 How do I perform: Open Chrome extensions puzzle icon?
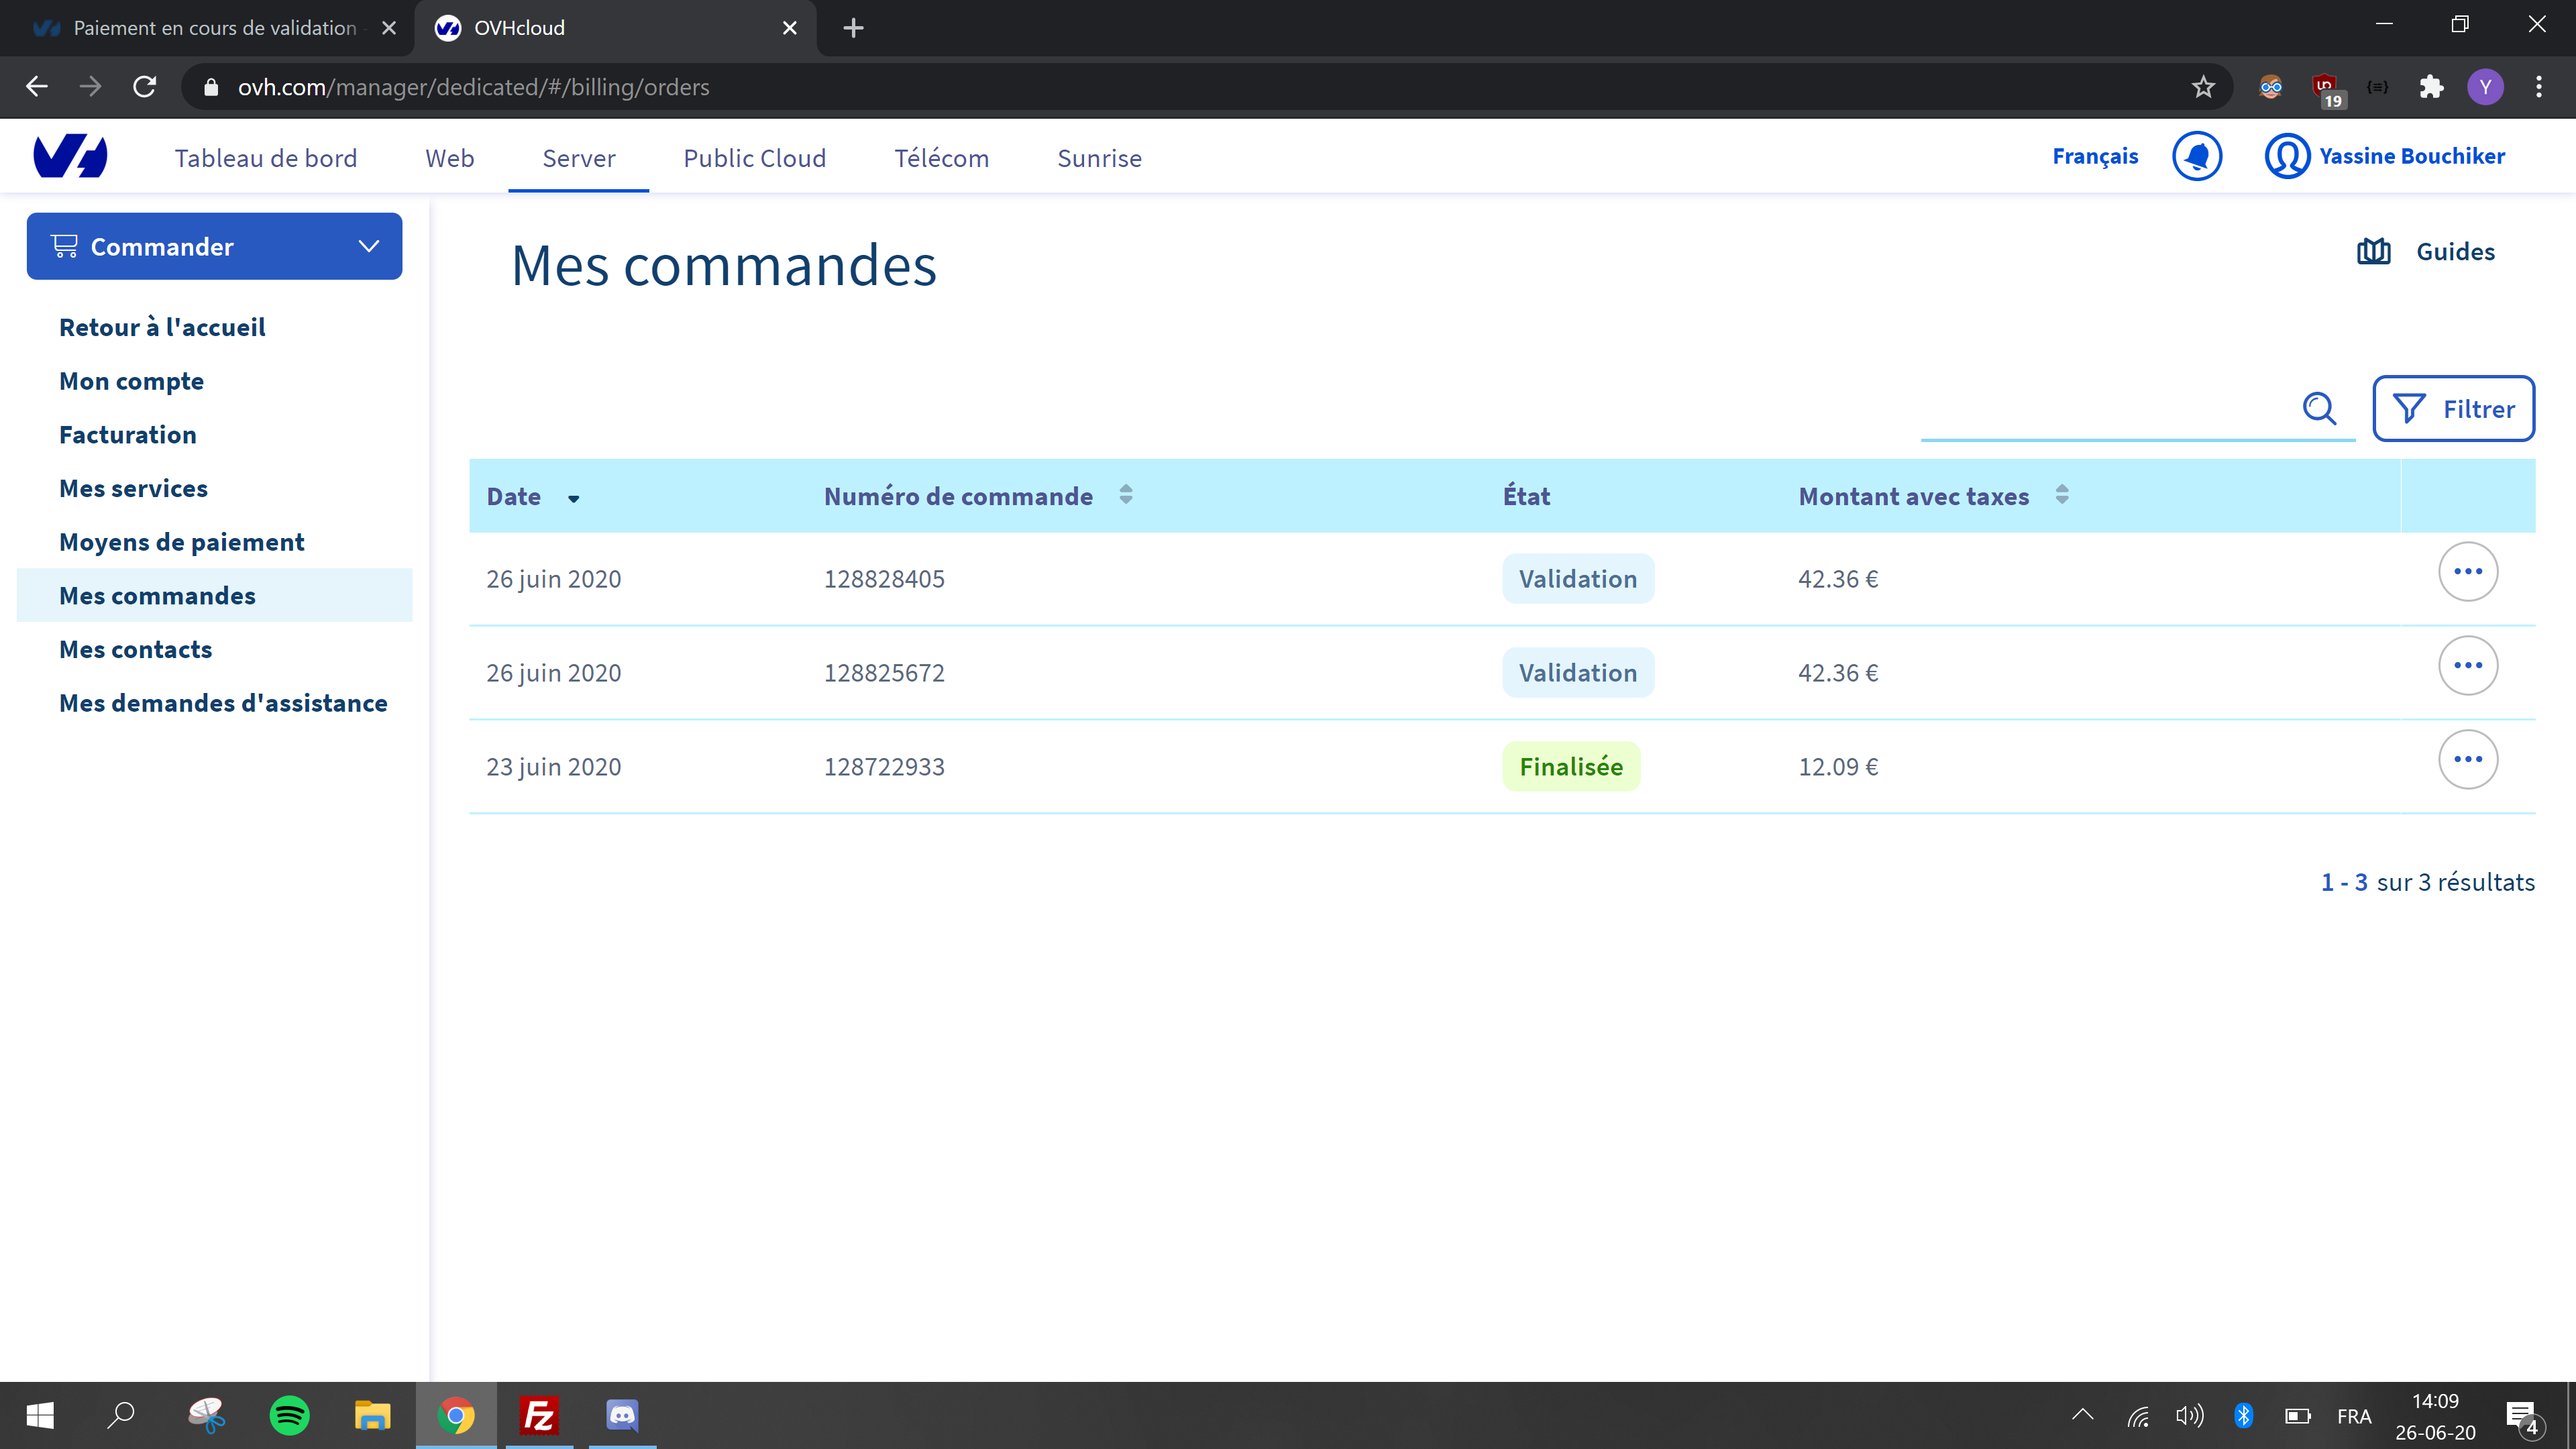tap(2432, 87)
